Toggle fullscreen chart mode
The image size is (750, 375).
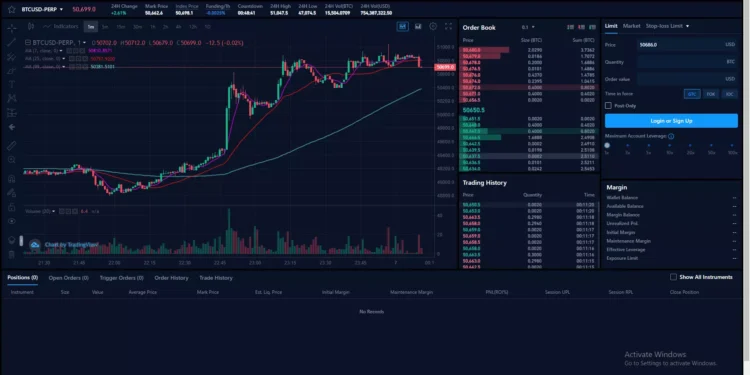448,27
